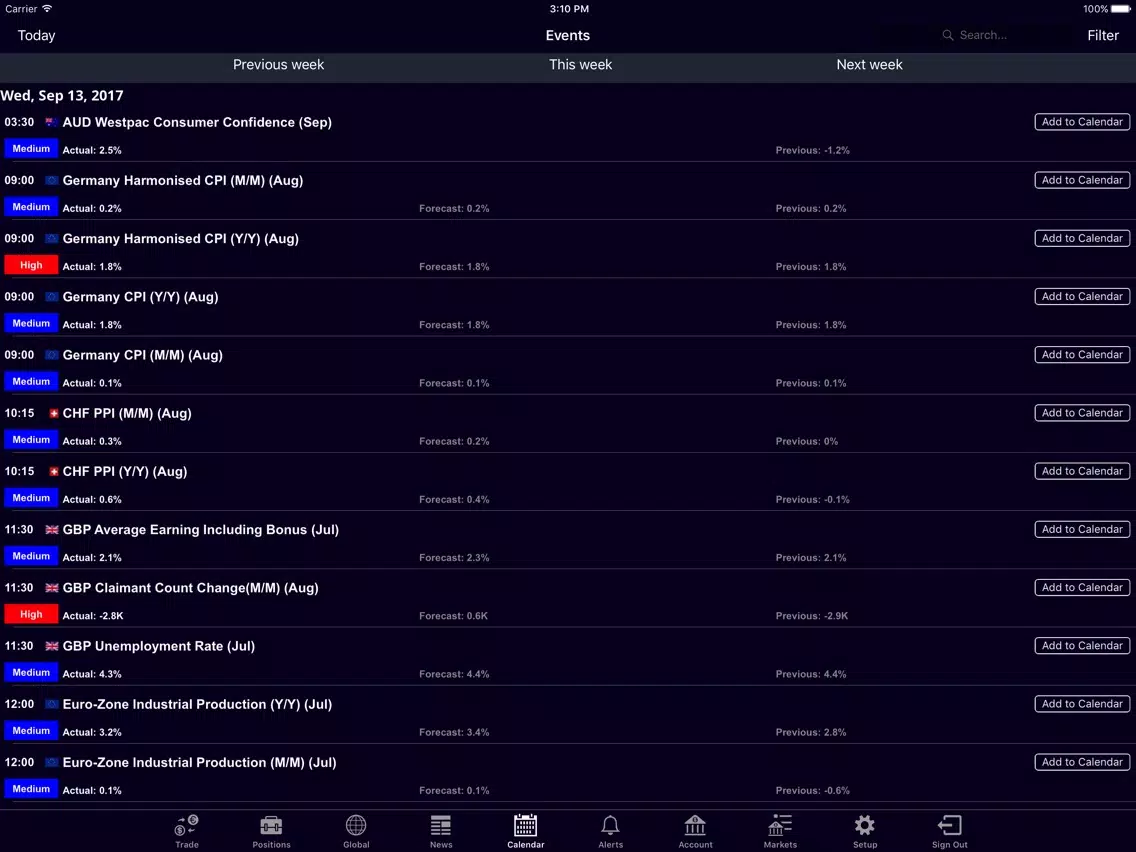The width and height of the screenshot is (1136, 852).
Task: Add GBP Unemployment Rate to calendar
Action: (x=1082, y=646)
